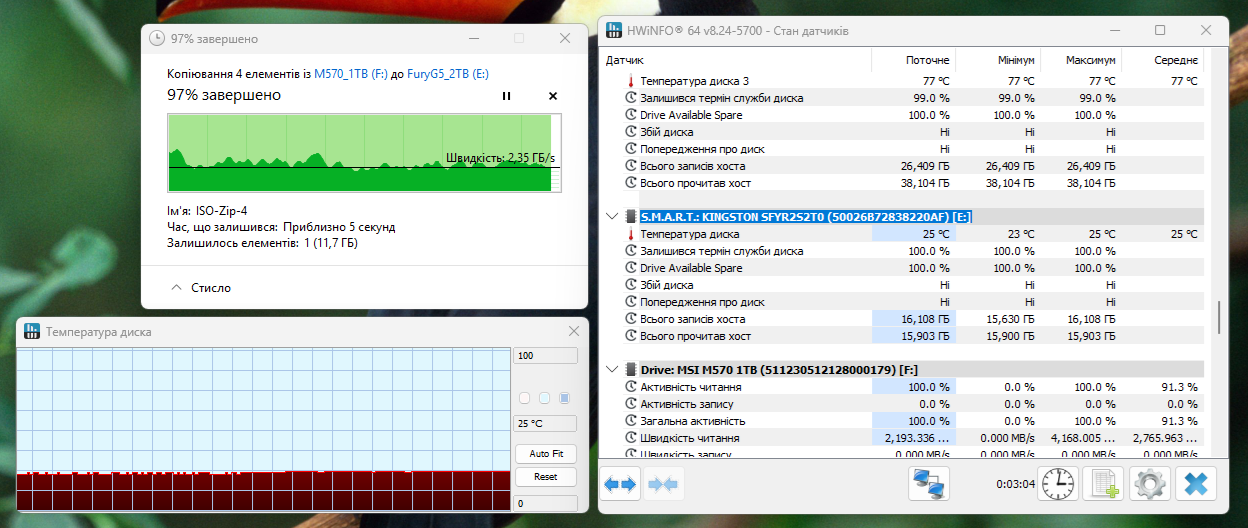This screenshot has width=1248, height=528.
Task: Open HWiNFO sensor settings gear icon
Action: [1150, 484]
